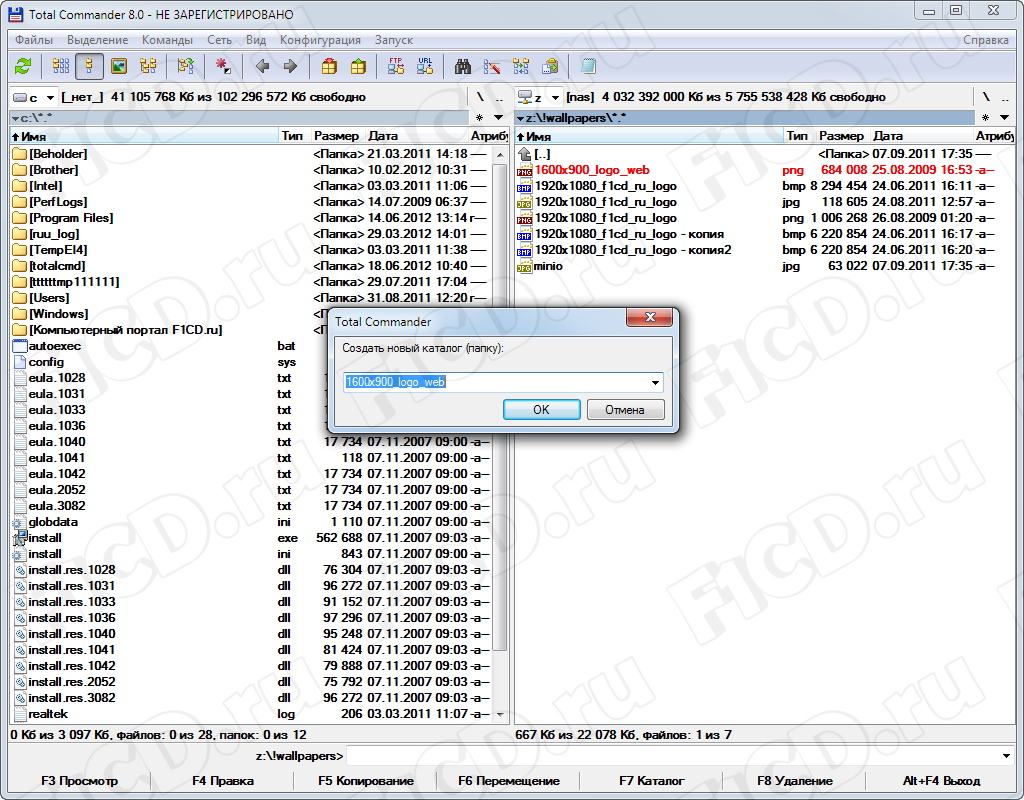The height and width of the screenshot is (800, 1024).
Task: Select the [Windows] folder icon
Action: [20, 314]
